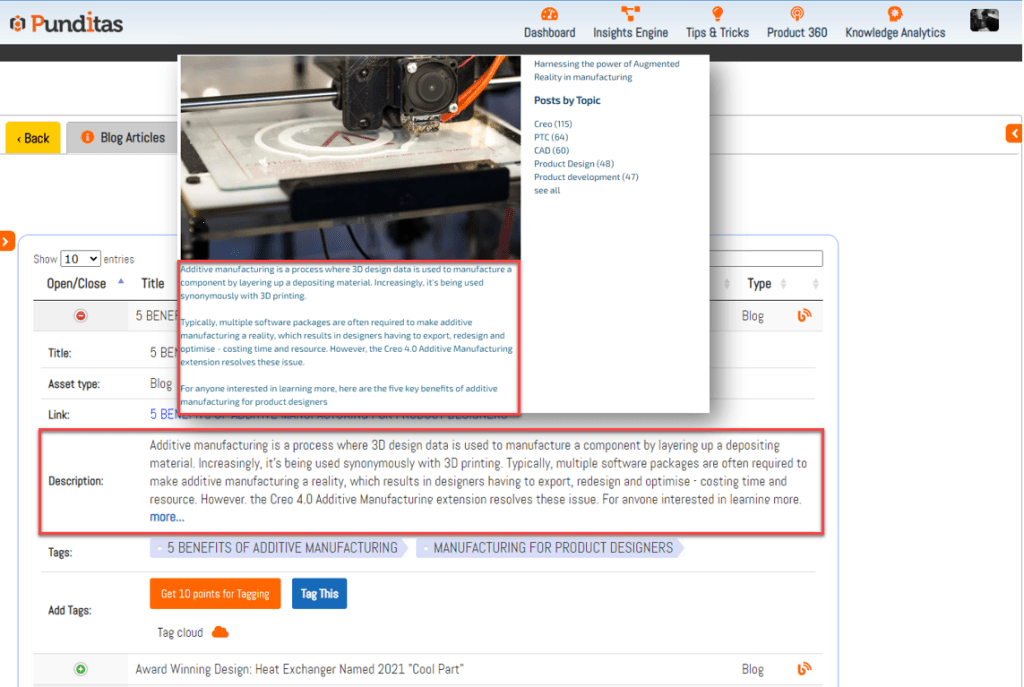Viewport: 1024px width, 687px height.
Task: Click the yellow Back button
Action: point(33,138)
